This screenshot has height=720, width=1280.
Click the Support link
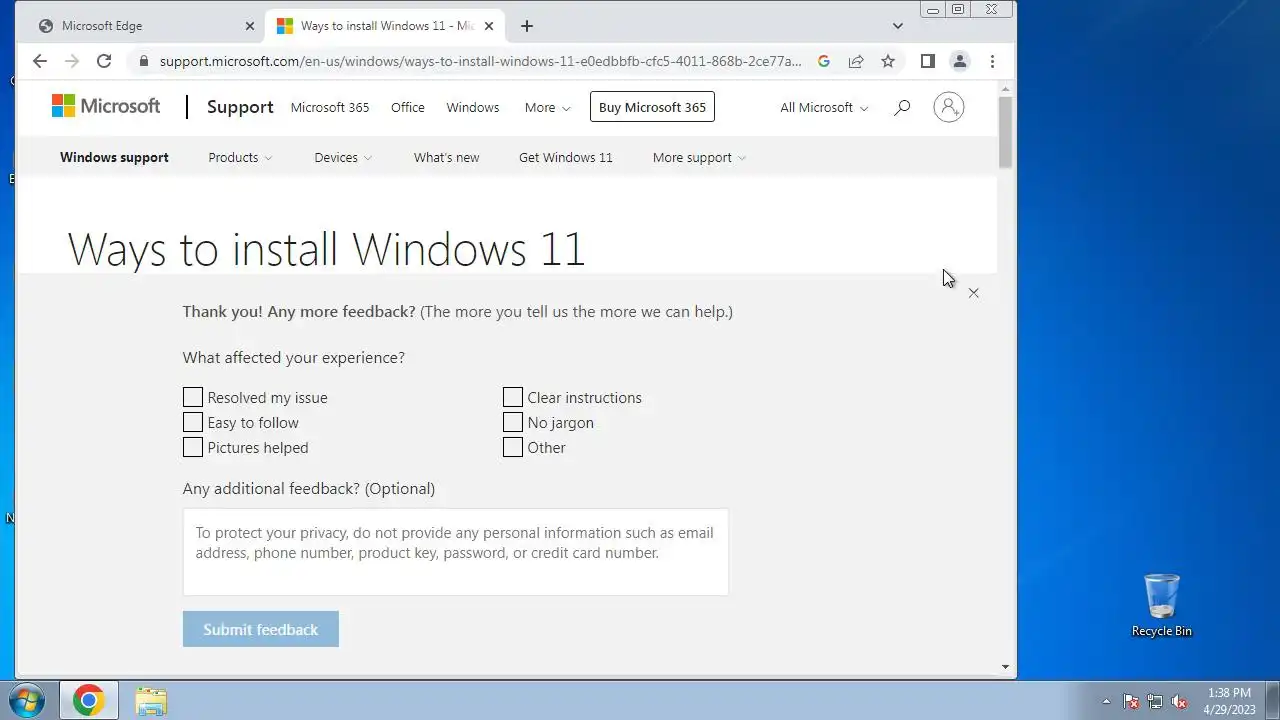pos(240,107)
